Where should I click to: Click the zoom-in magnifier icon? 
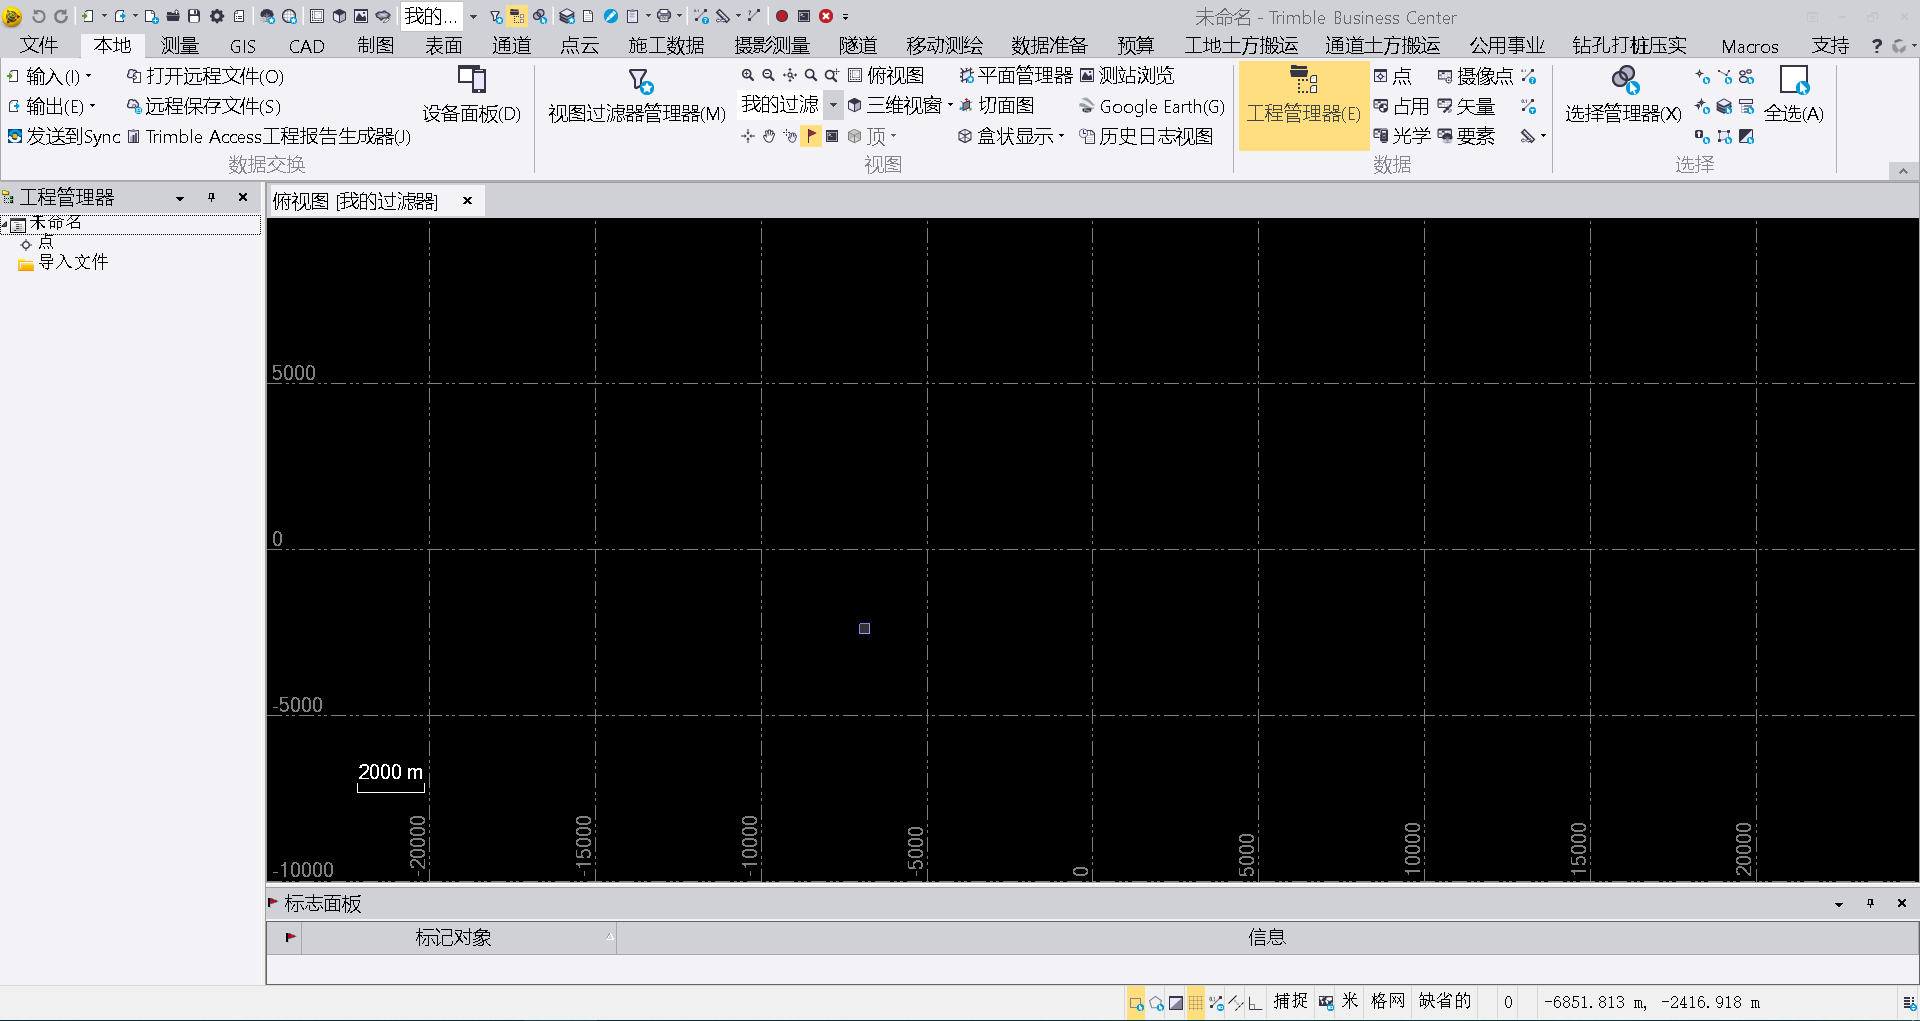point(748,75)
